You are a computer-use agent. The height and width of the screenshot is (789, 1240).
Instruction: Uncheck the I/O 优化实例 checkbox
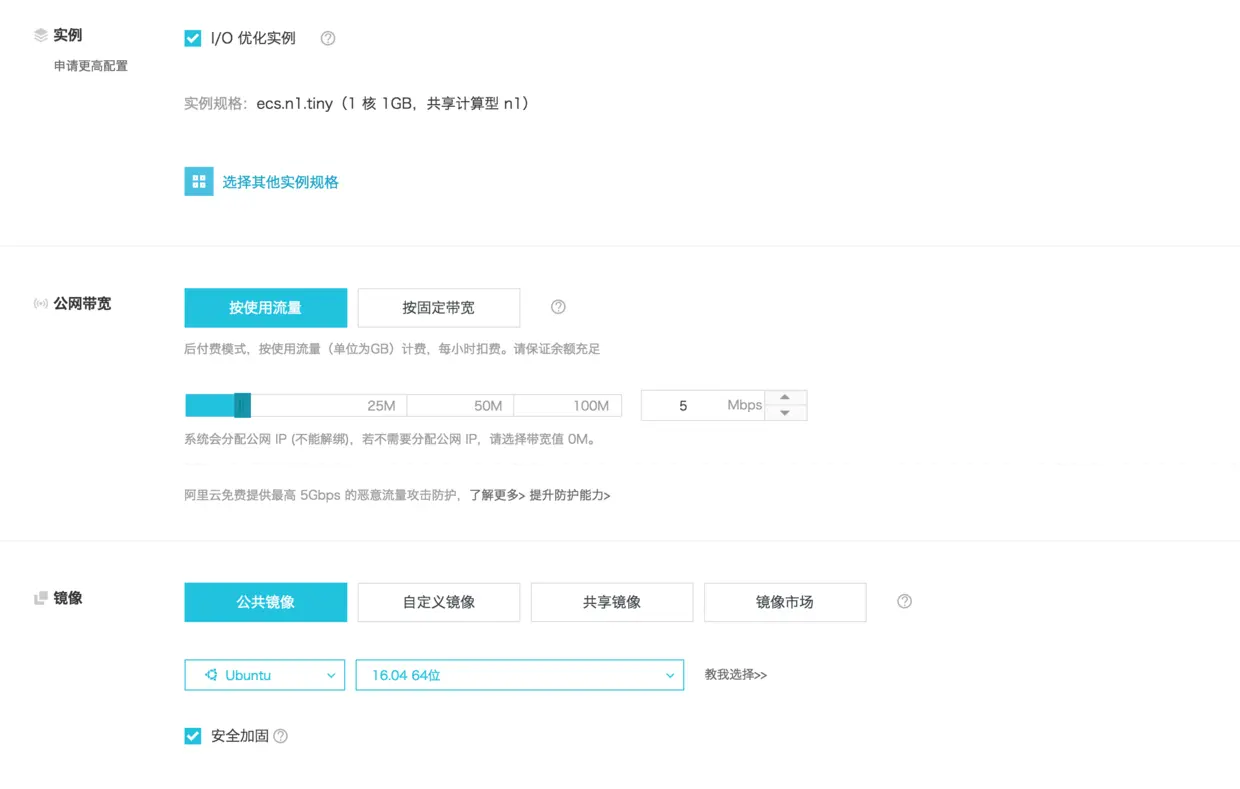click(x=192, y=37)
